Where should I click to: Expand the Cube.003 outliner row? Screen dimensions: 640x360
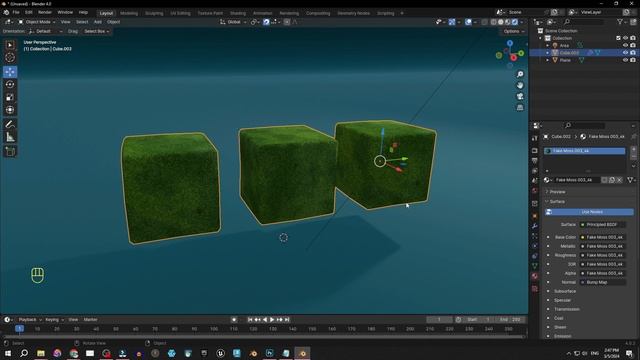[548, 53]
